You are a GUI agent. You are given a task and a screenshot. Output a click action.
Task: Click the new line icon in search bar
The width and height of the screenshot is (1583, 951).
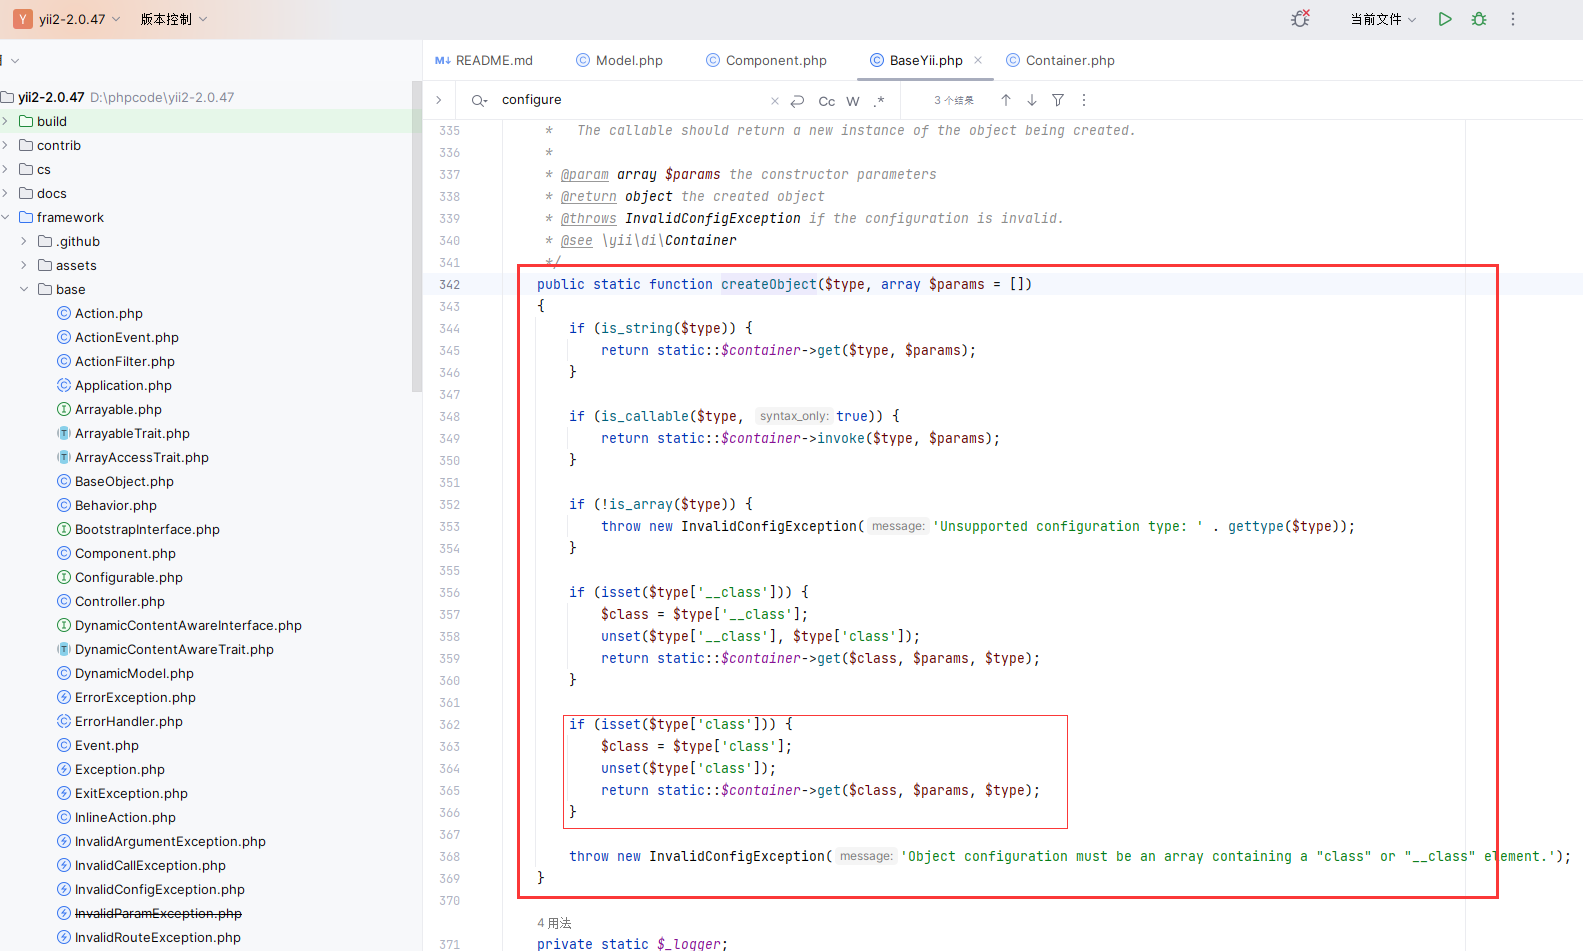(797, 101)
